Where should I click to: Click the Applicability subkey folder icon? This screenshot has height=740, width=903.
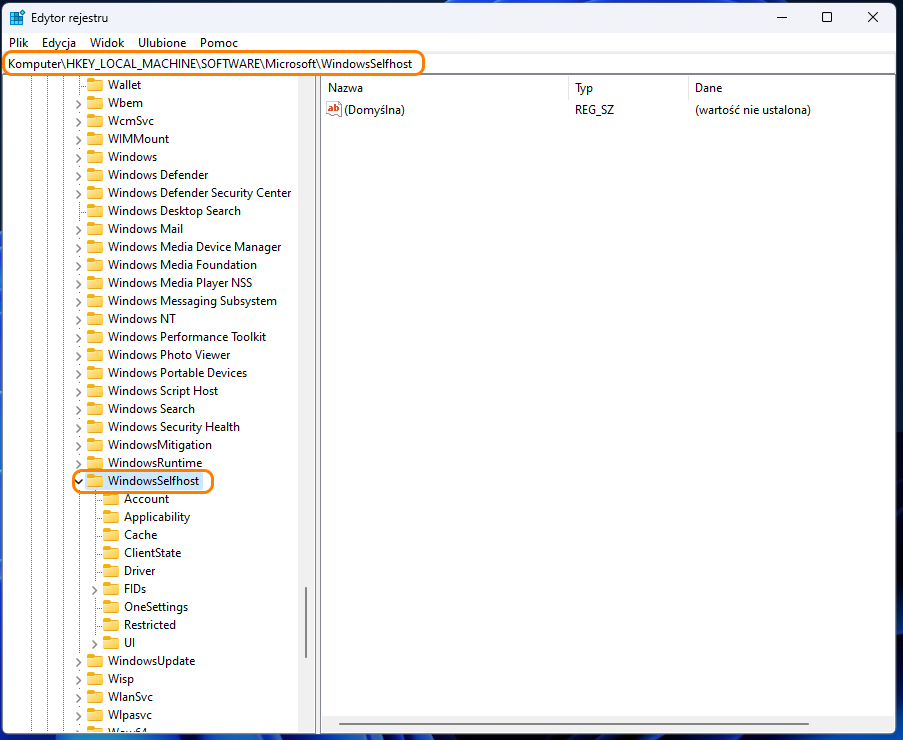click(111, 517)
